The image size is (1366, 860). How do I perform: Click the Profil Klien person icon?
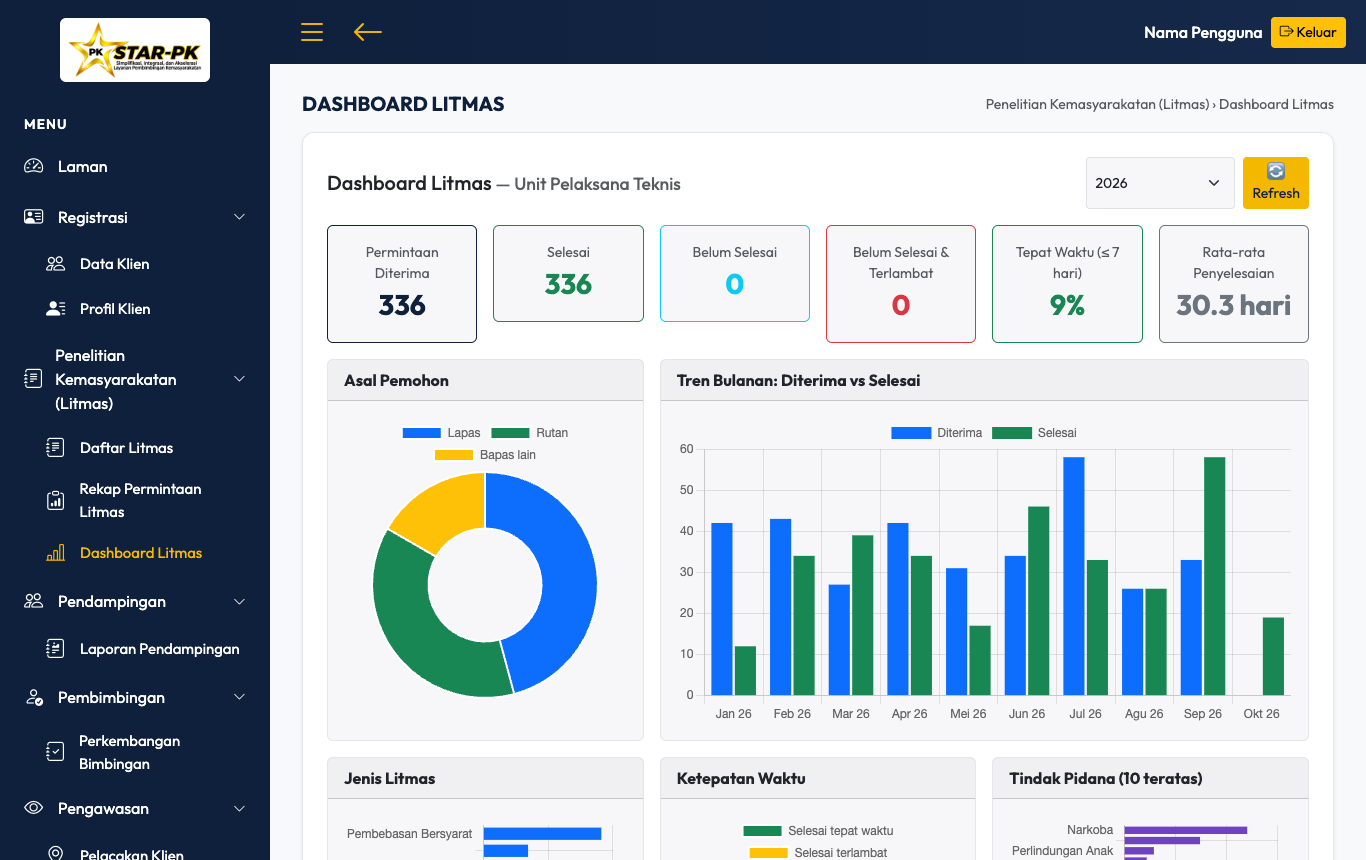56,309
